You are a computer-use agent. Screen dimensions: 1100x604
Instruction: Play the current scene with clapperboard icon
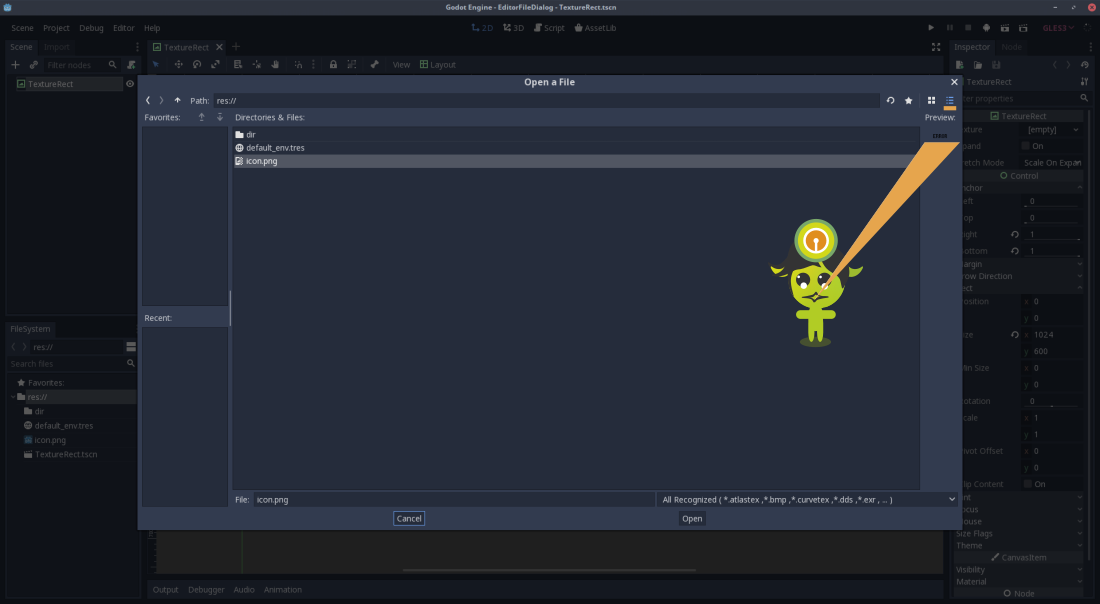(x=1005, y=28)
